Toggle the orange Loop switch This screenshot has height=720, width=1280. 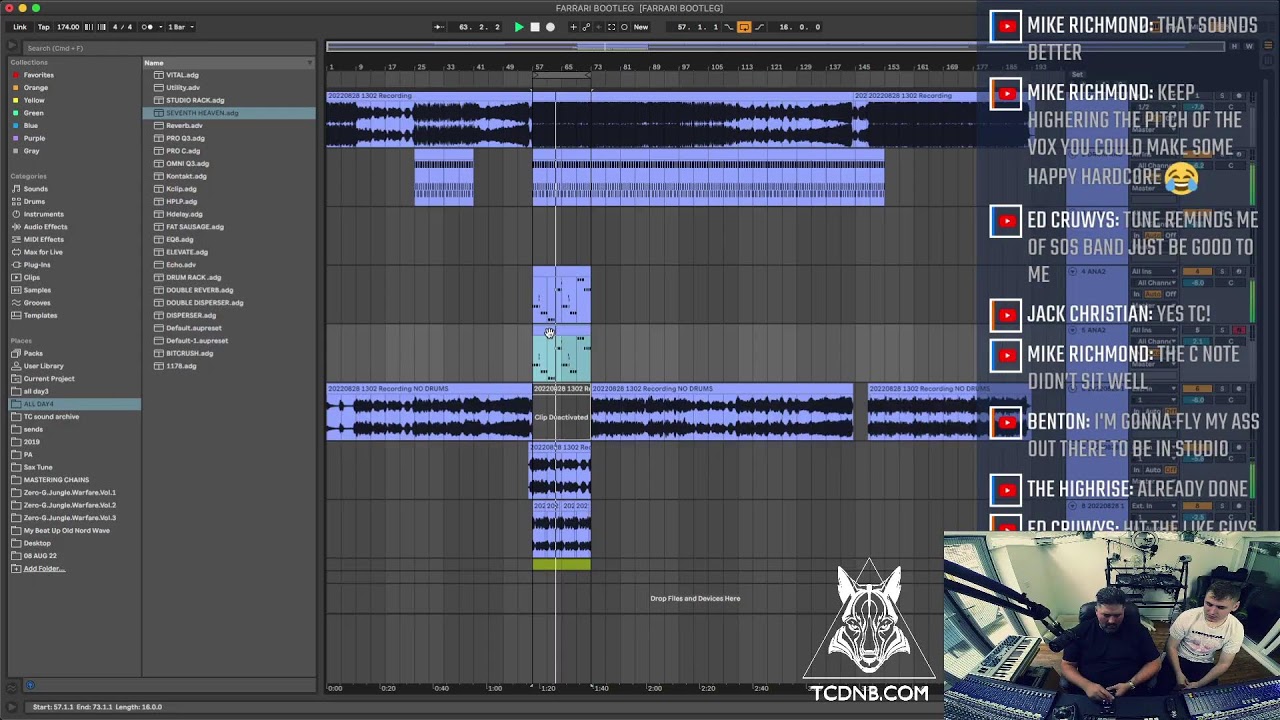744,27
